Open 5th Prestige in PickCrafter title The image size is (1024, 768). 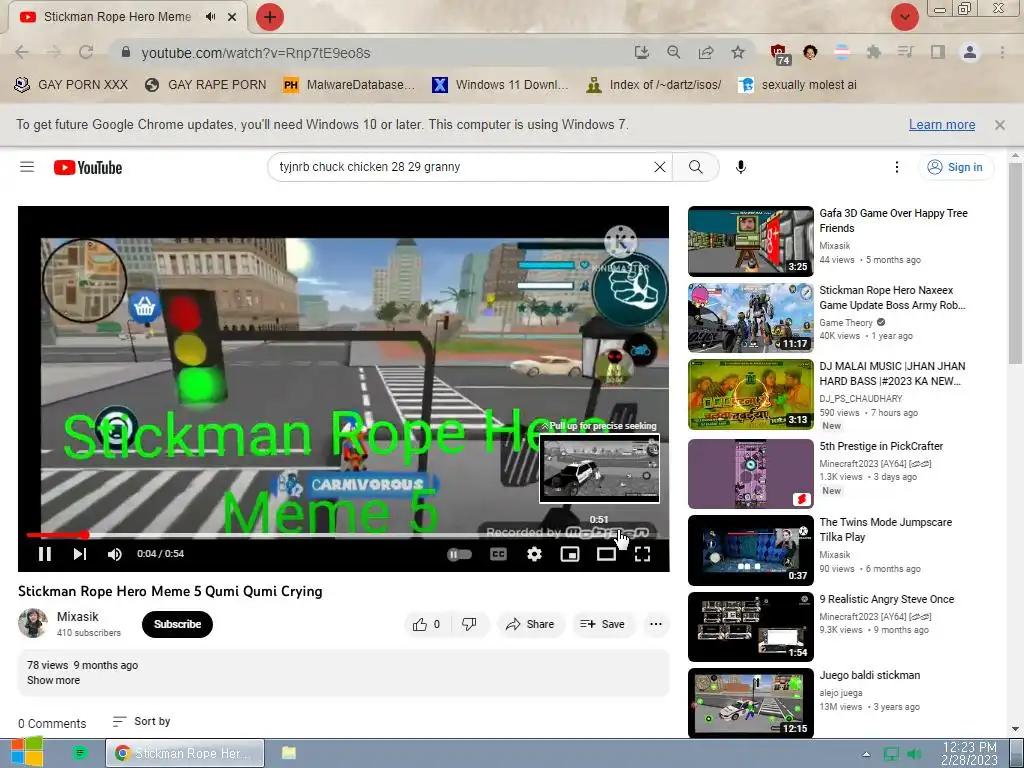tap(881, 446)
